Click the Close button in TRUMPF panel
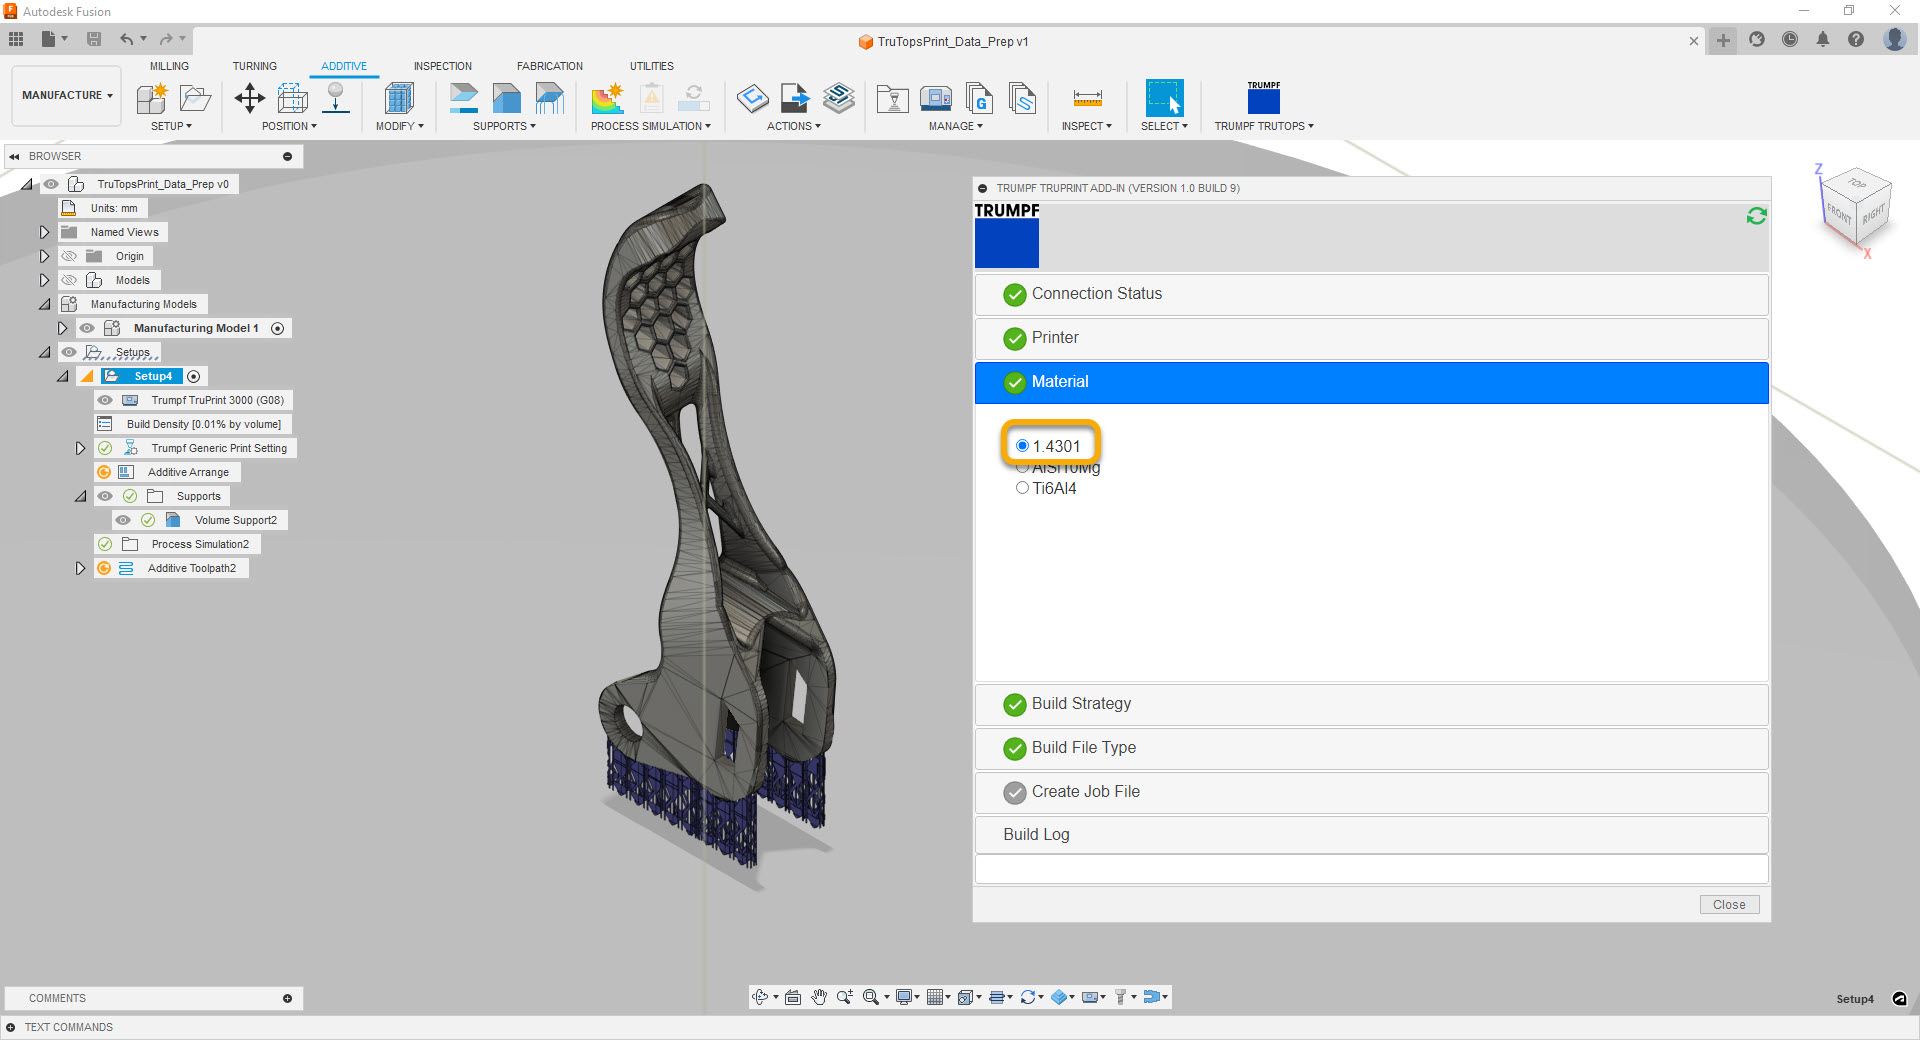 click(x=1728, y=904)
